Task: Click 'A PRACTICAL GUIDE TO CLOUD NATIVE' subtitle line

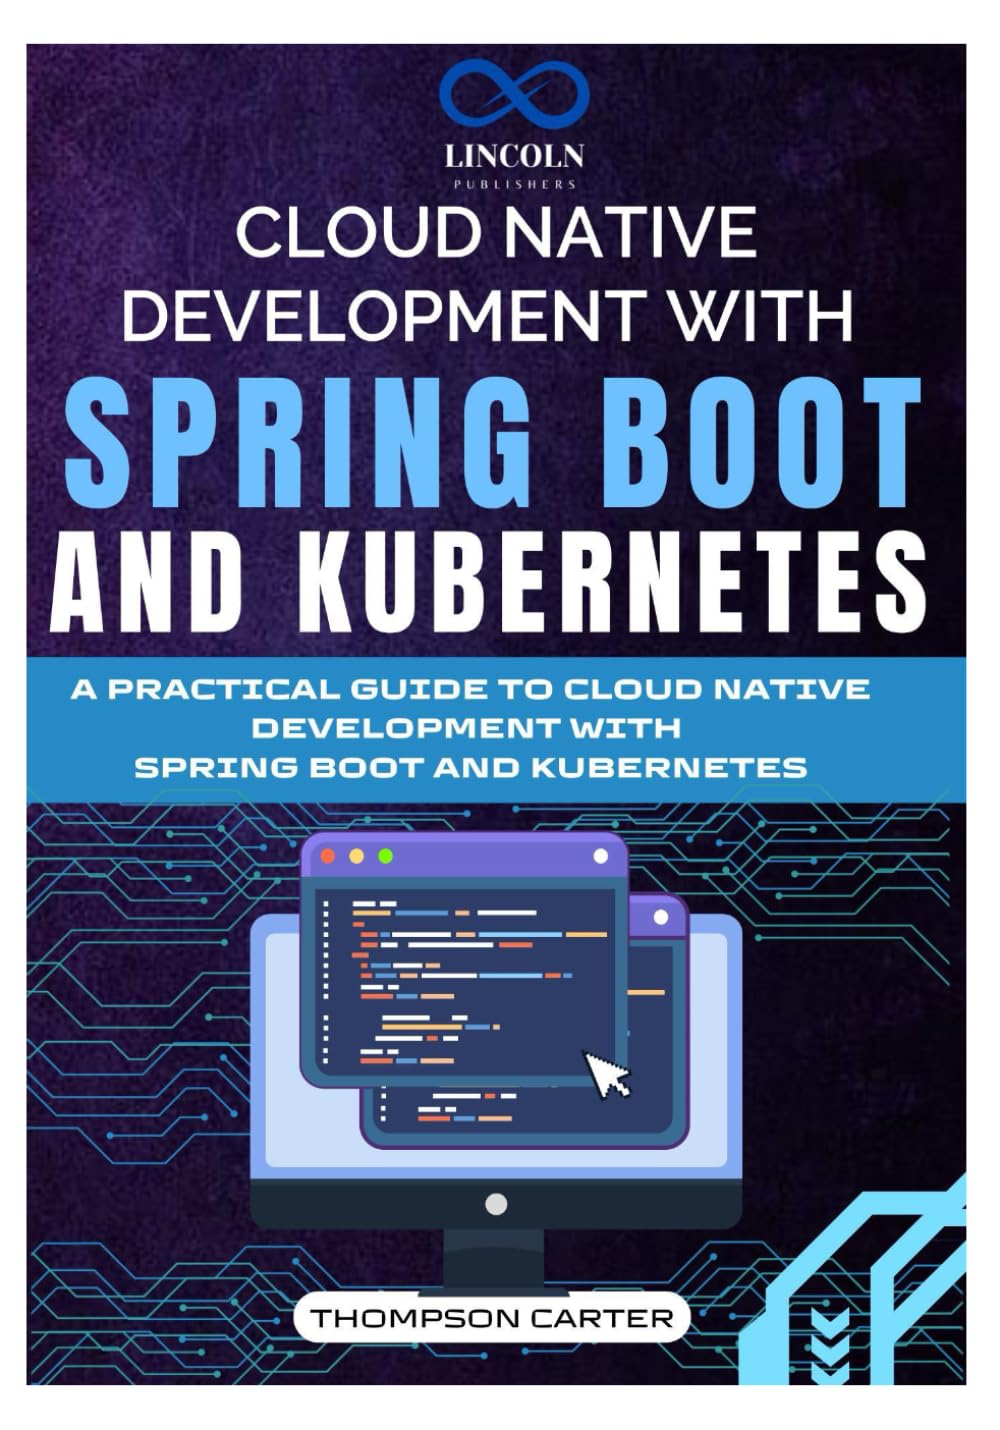Action: pyautogui.click(x=470, y=690)
